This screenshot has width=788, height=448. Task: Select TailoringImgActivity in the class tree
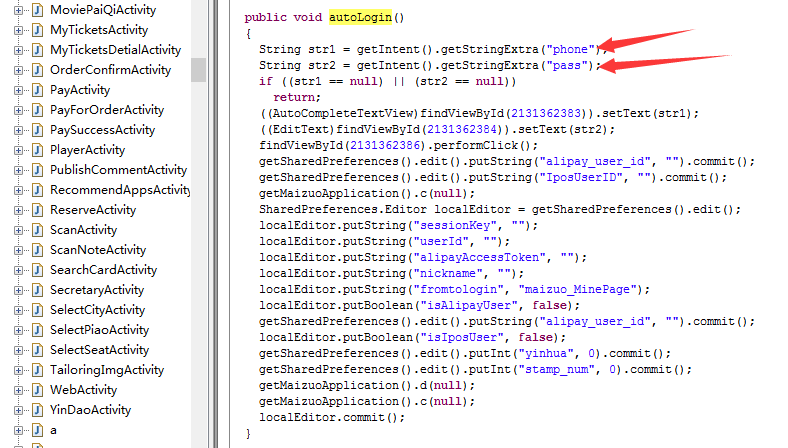(107, 370)
